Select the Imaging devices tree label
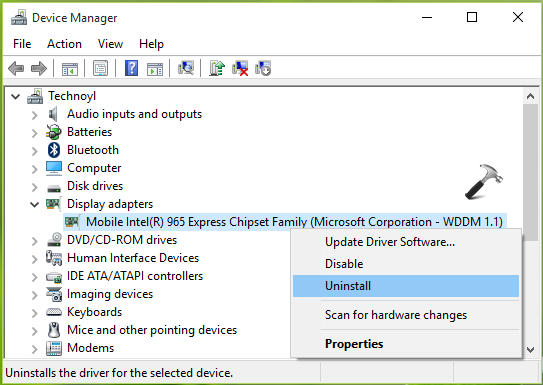 tap(110, 294)
